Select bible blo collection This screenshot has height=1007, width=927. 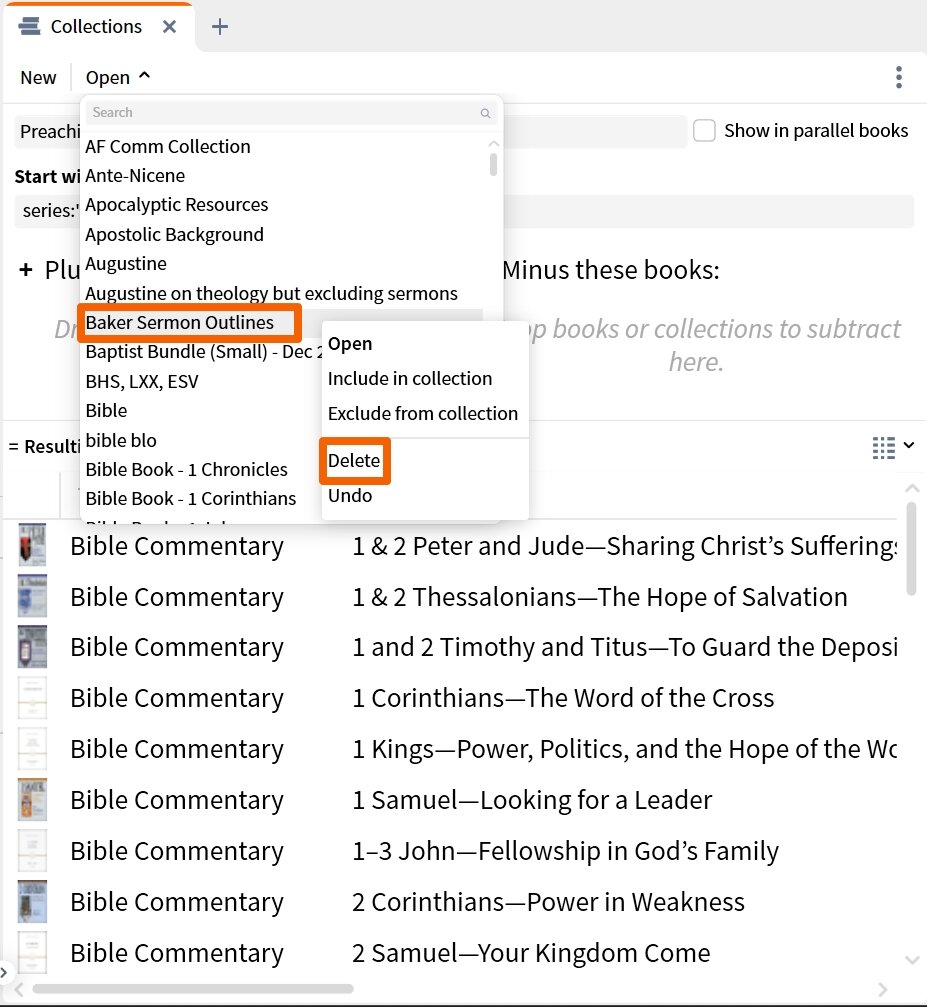pyautogui.click(x=121, y=441)
